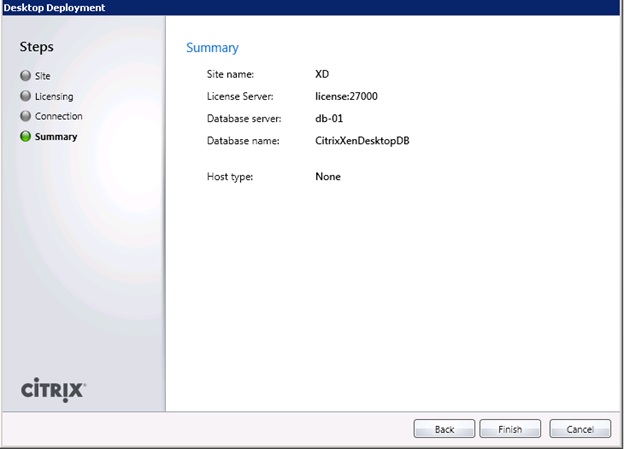Image resolution: width=624 pixels, height=449 pixels.
Task: Select the Connection step bullet icon
Action: click(25, 116)
